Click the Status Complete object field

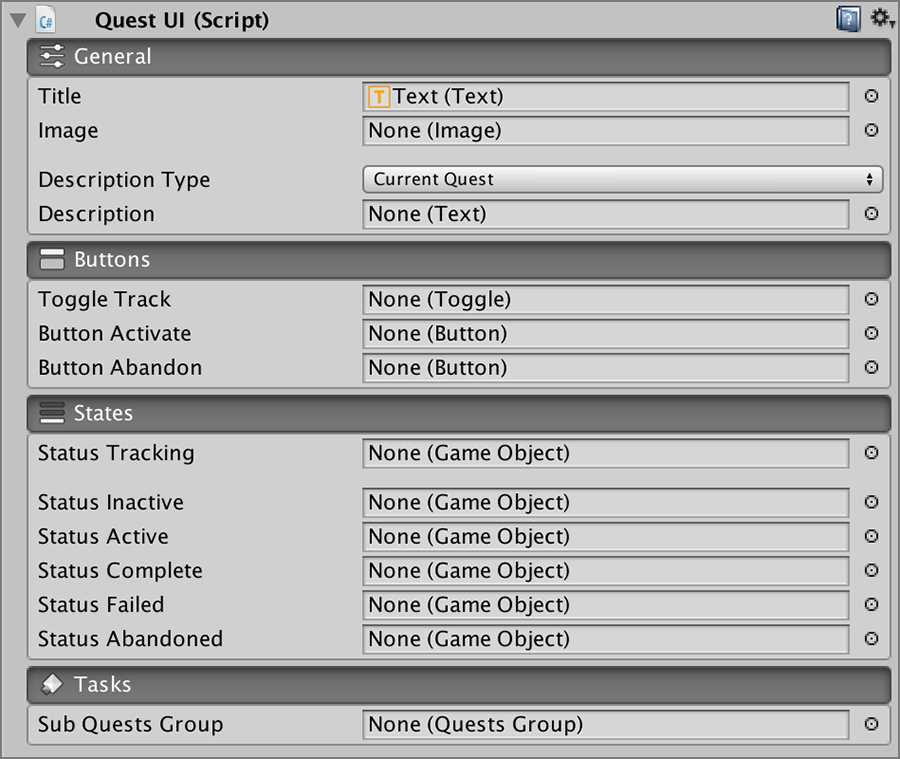point(606,572)
